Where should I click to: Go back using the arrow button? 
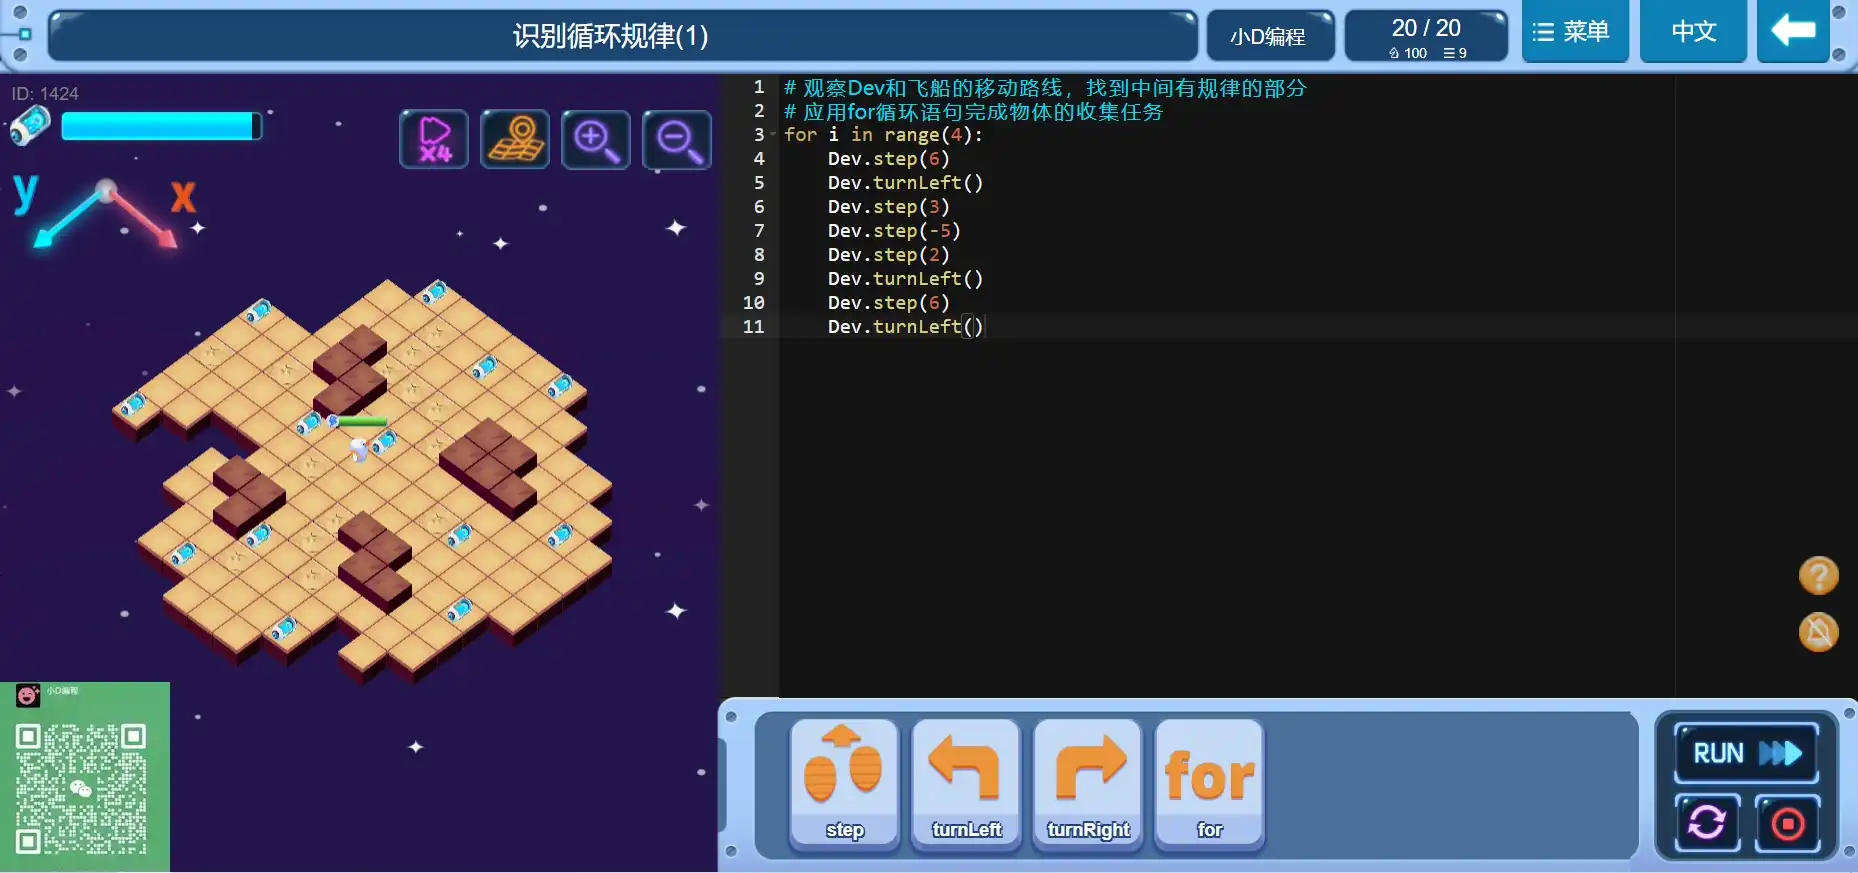pos(1793,32)
